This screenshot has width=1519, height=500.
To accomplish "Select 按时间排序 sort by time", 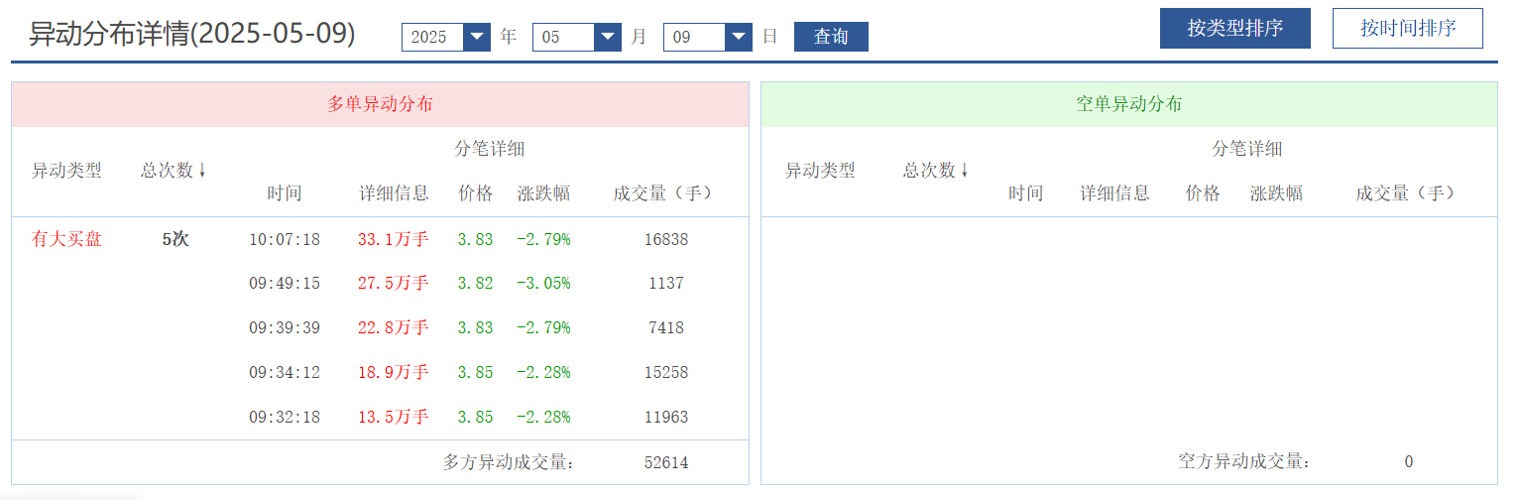I will (1408, 28).
